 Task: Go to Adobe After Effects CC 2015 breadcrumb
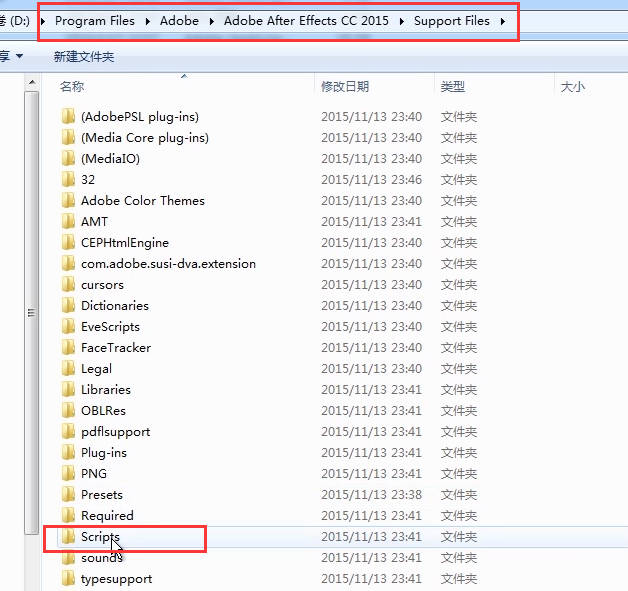tap(306, 21)
